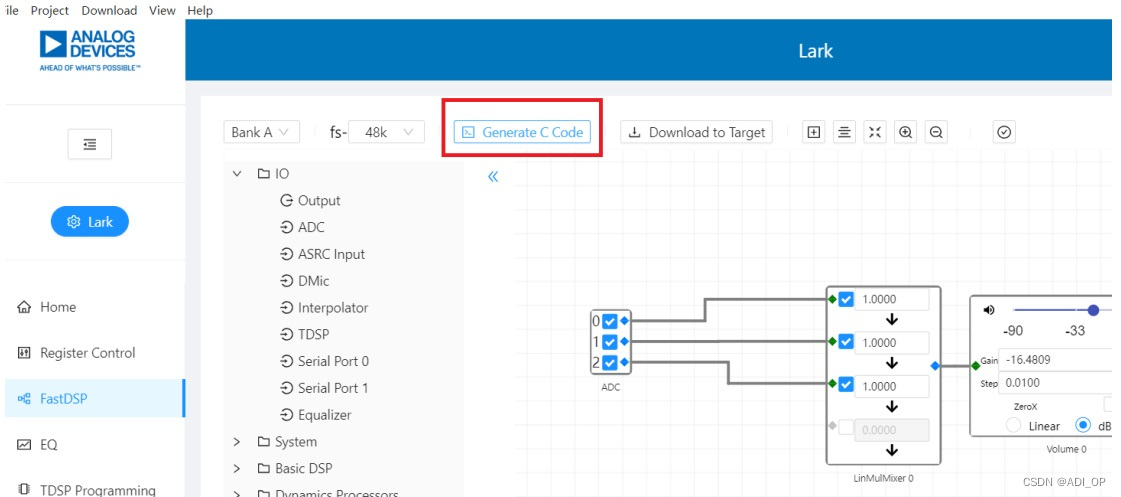This screenshot has height=497, width=1121.
Task: Select FastDSP in the sidebar
Action: coord(93,398)
